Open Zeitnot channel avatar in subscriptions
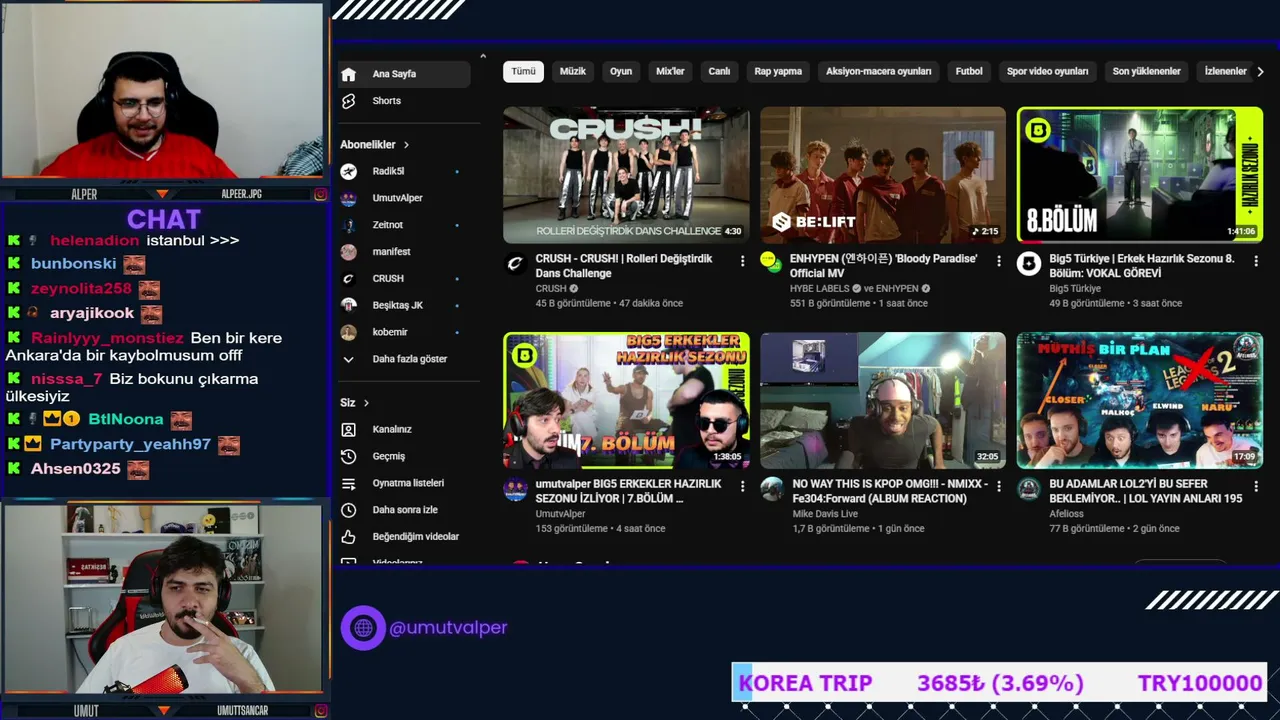 tap(348, 225)
